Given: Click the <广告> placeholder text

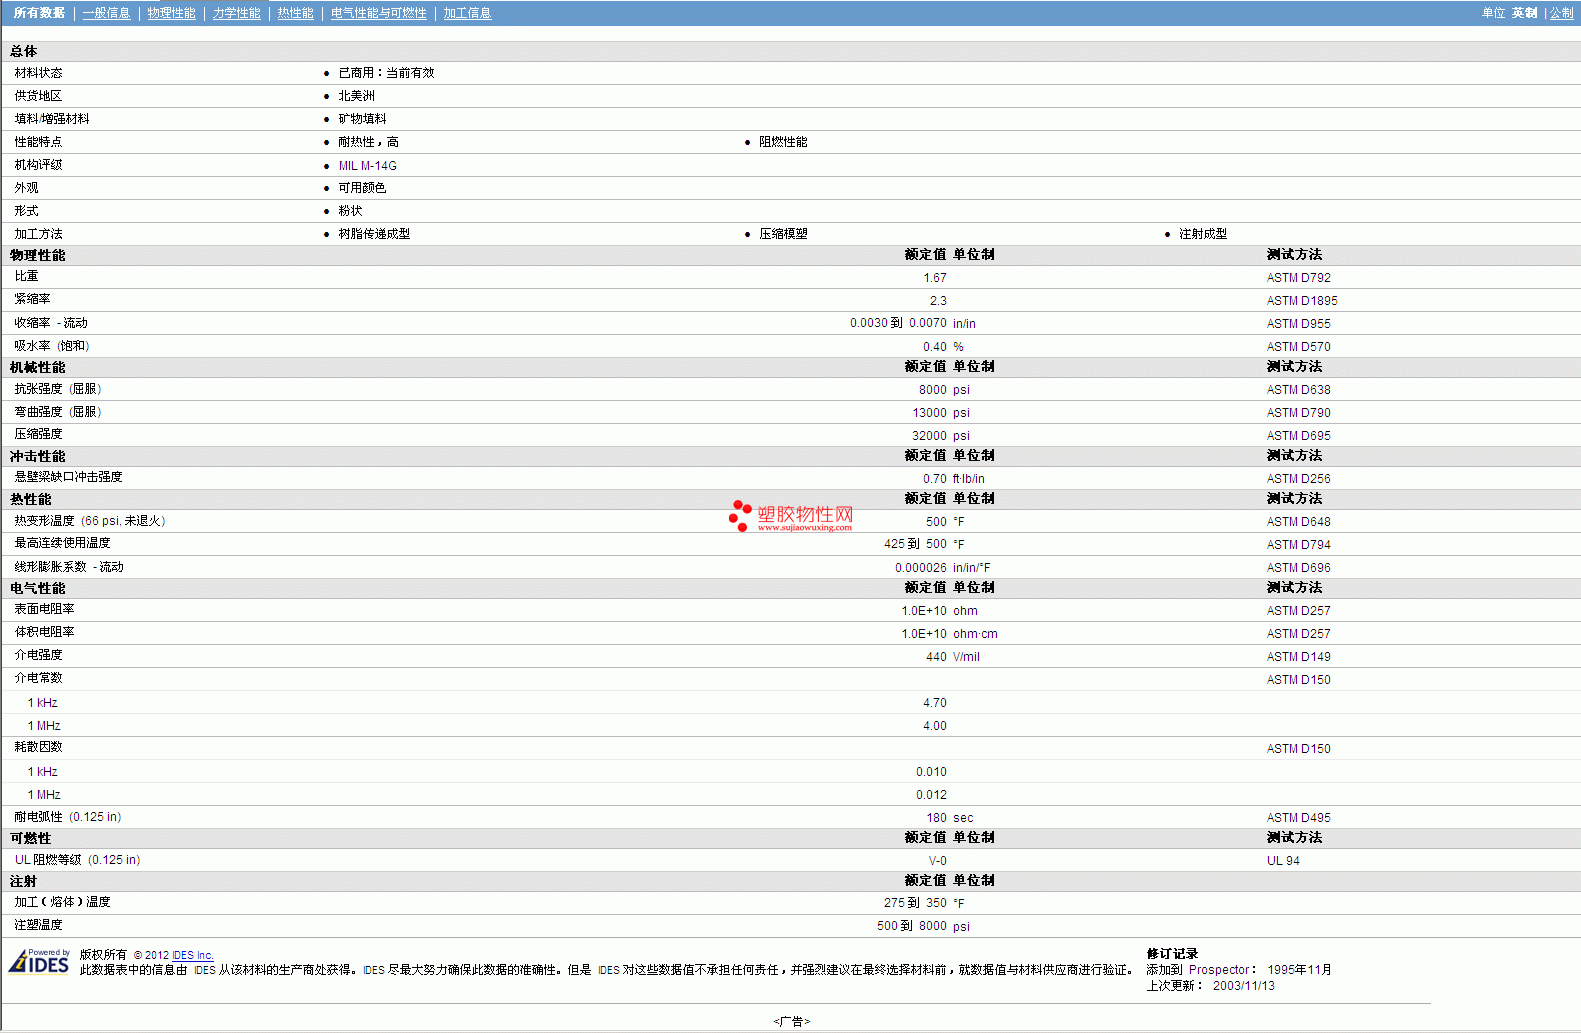Looking at the screenshot, I should 791,1022.
